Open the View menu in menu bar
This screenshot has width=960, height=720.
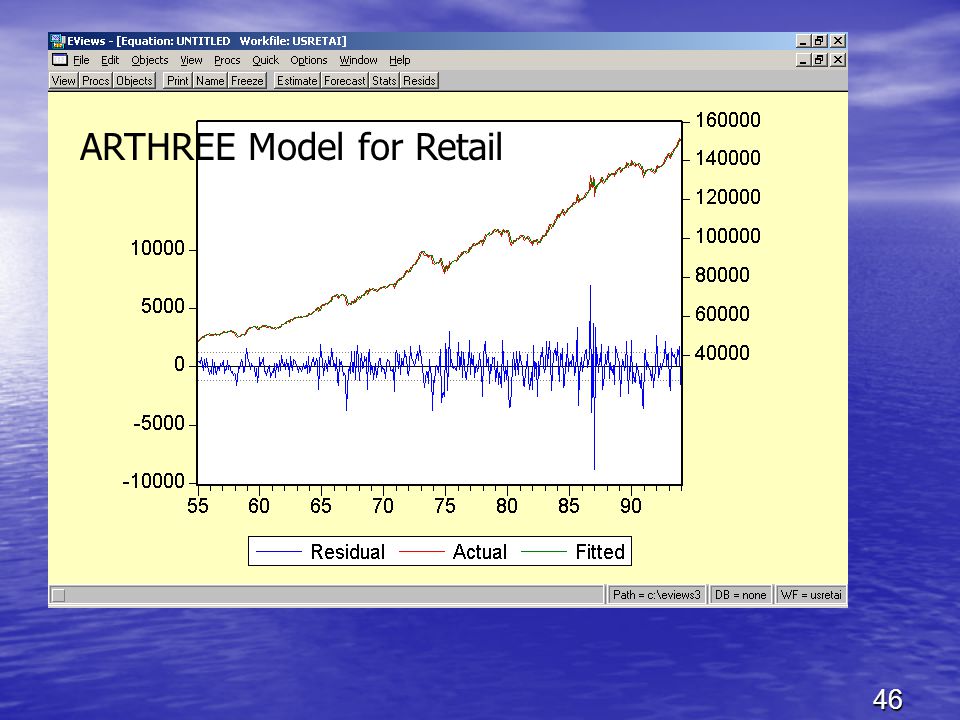[191, 60]
